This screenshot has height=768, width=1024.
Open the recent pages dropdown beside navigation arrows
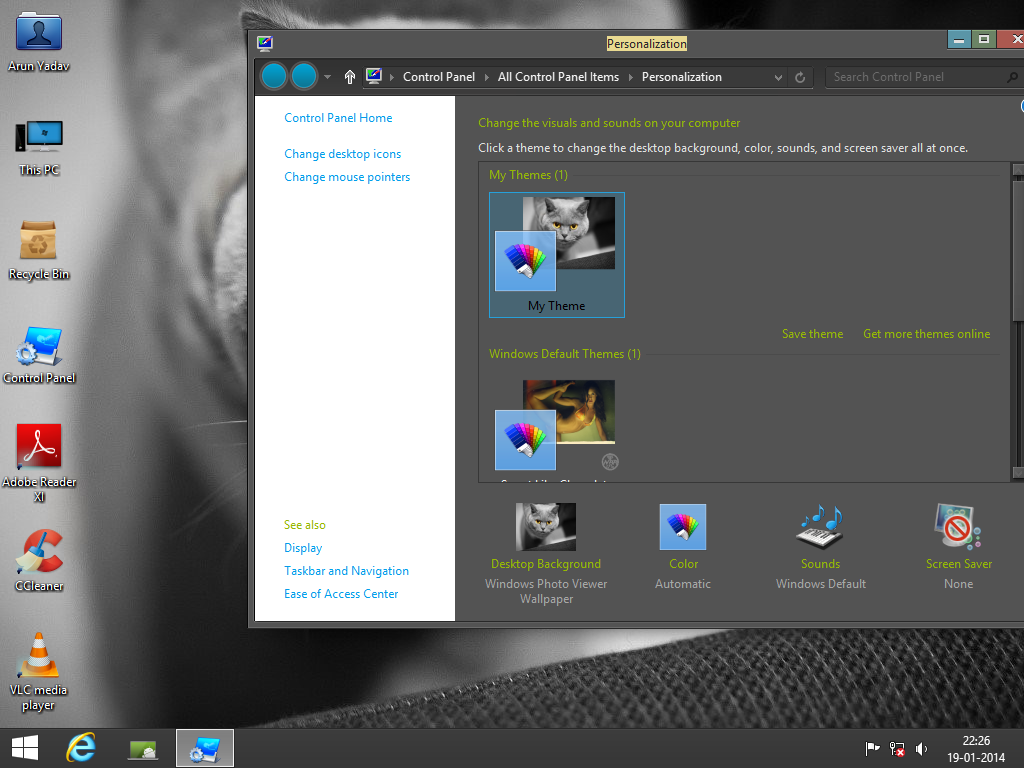[x=327, y=76]
